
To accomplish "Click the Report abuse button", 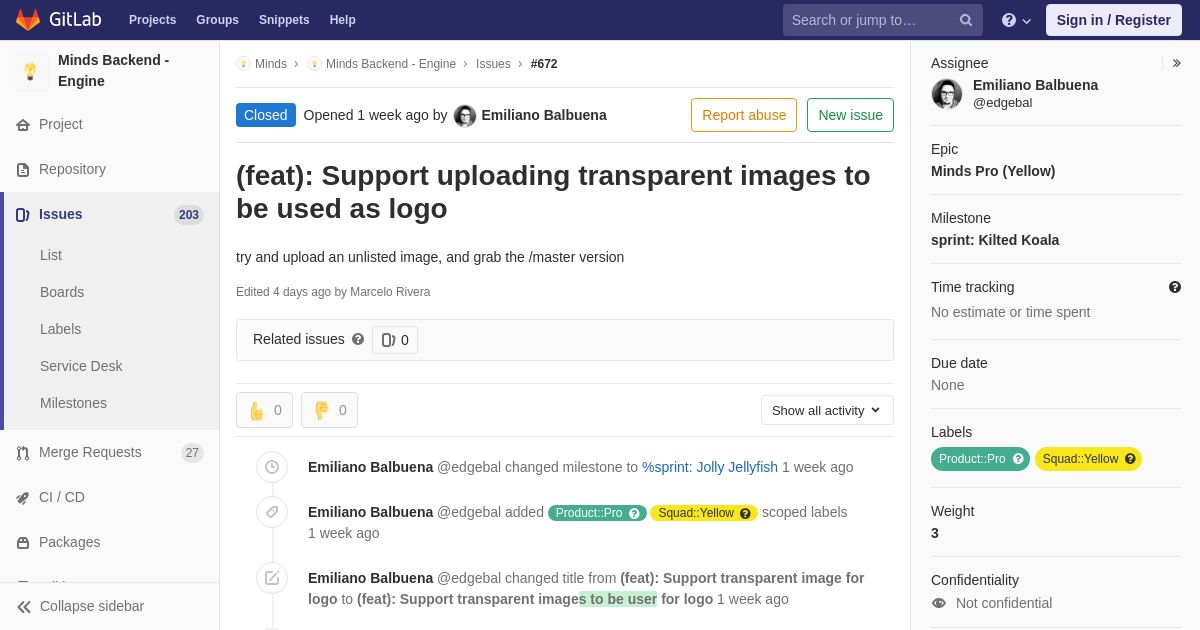I will pyautogui.click(x=744, y=115).
